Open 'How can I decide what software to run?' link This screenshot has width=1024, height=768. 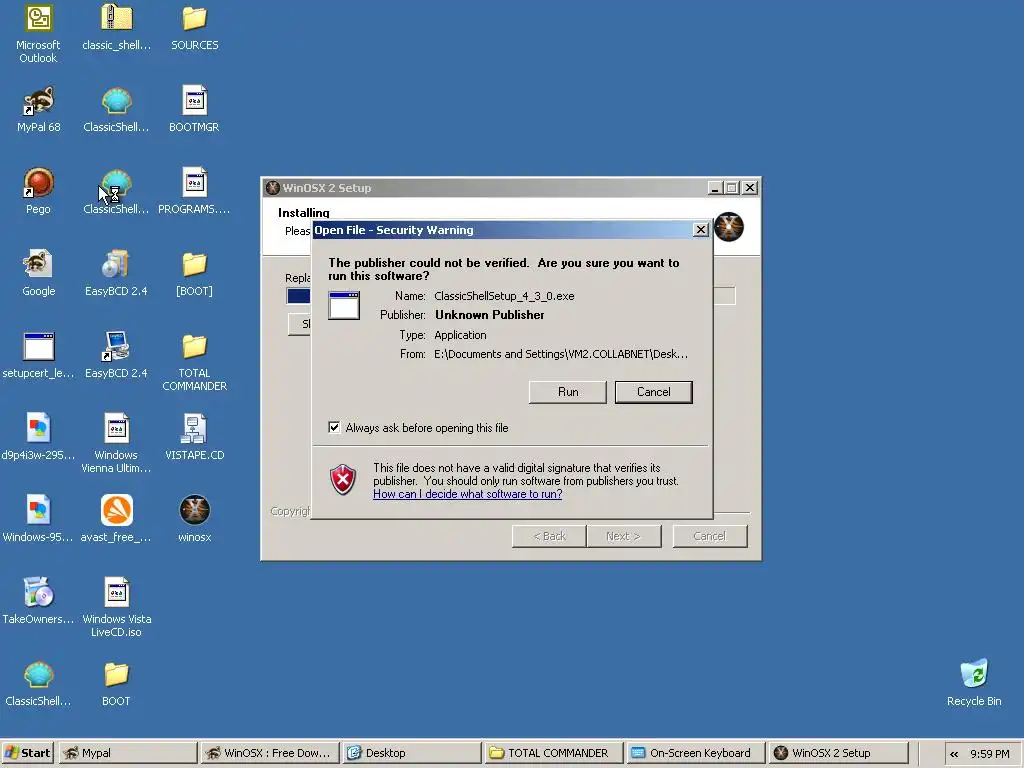coord(468,494)
